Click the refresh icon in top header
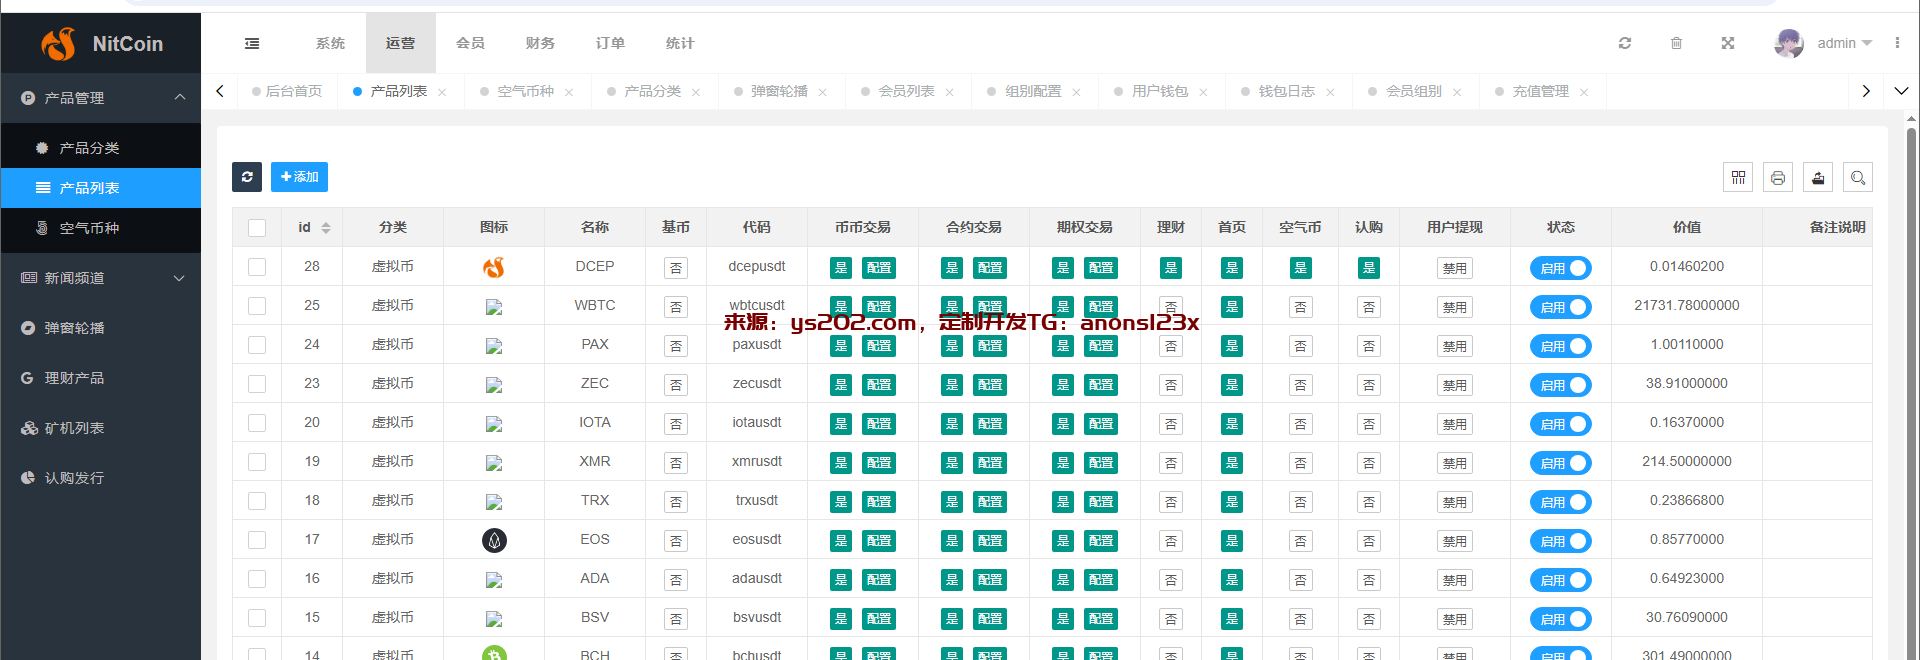The image size is (1920, 660). [1625, 43]
